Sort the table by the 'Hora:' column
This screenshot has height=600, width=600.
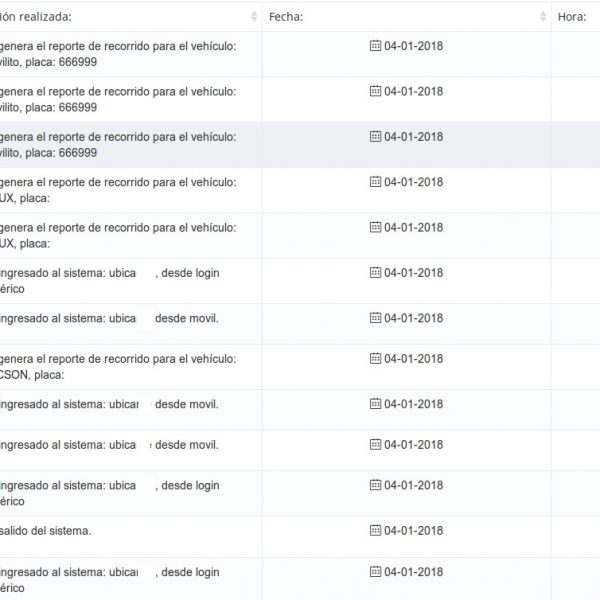[x=572, y=17]
